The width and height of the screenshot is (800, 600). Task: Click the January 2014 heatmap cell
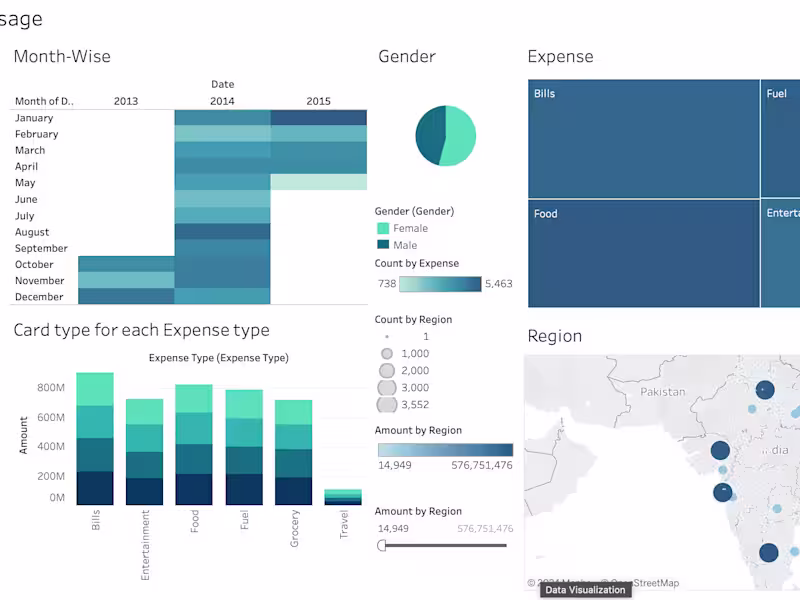point(222,117)
